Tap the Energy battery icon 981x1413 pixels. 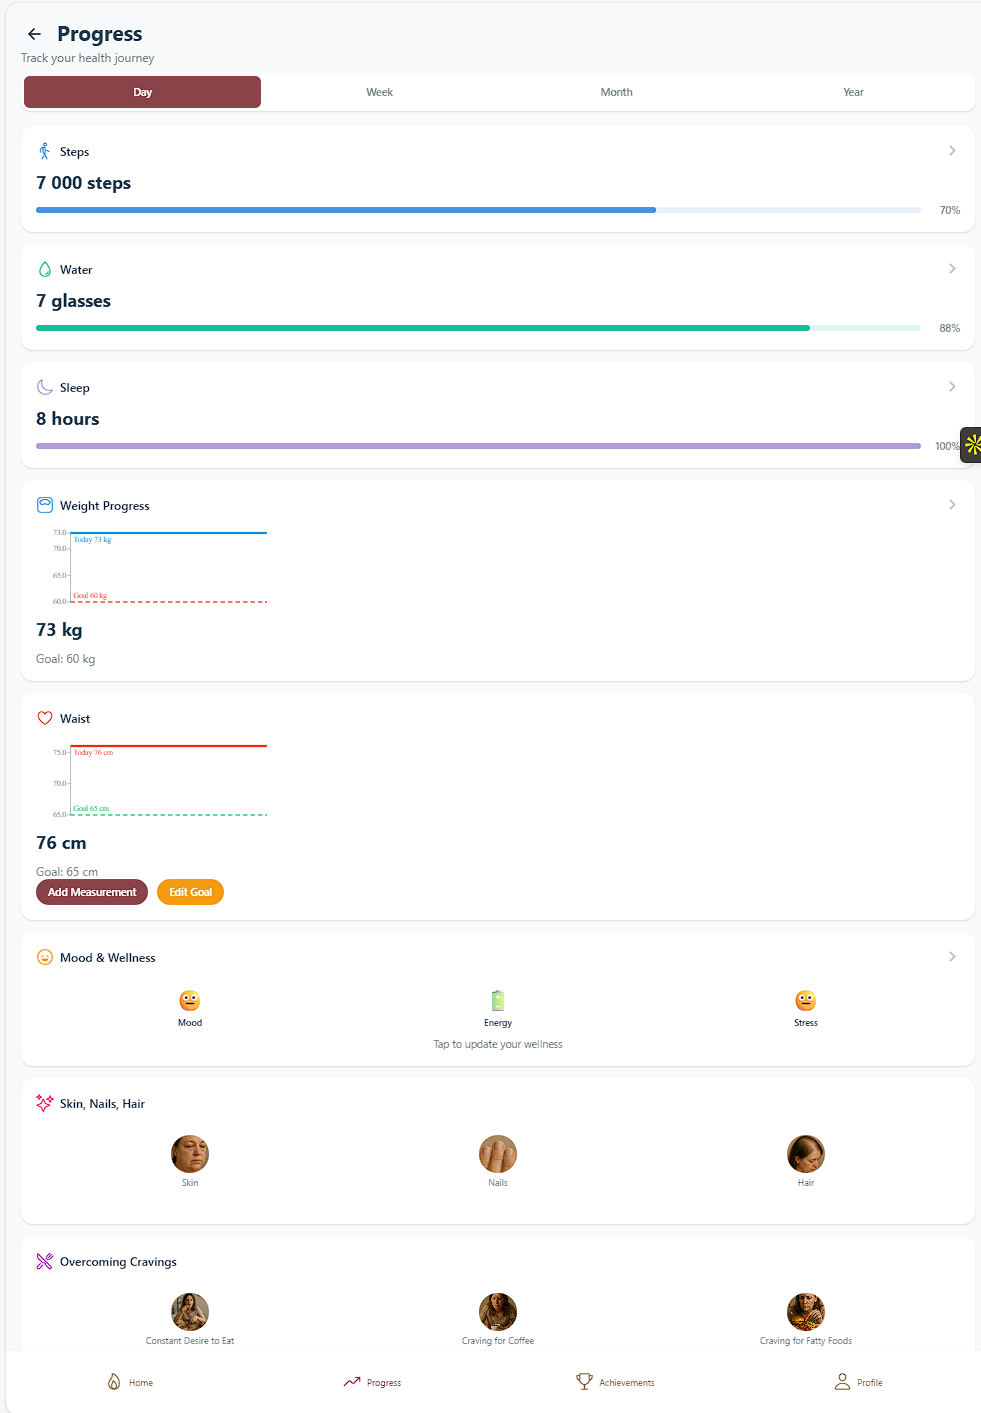(498, 1000)
